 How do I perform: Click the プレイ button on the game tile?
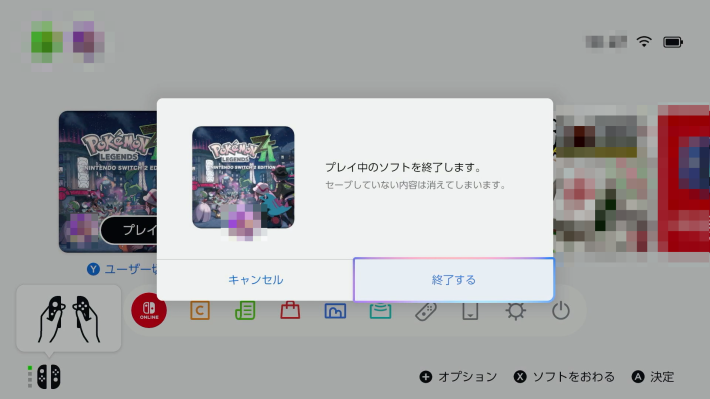pos(129,230)
